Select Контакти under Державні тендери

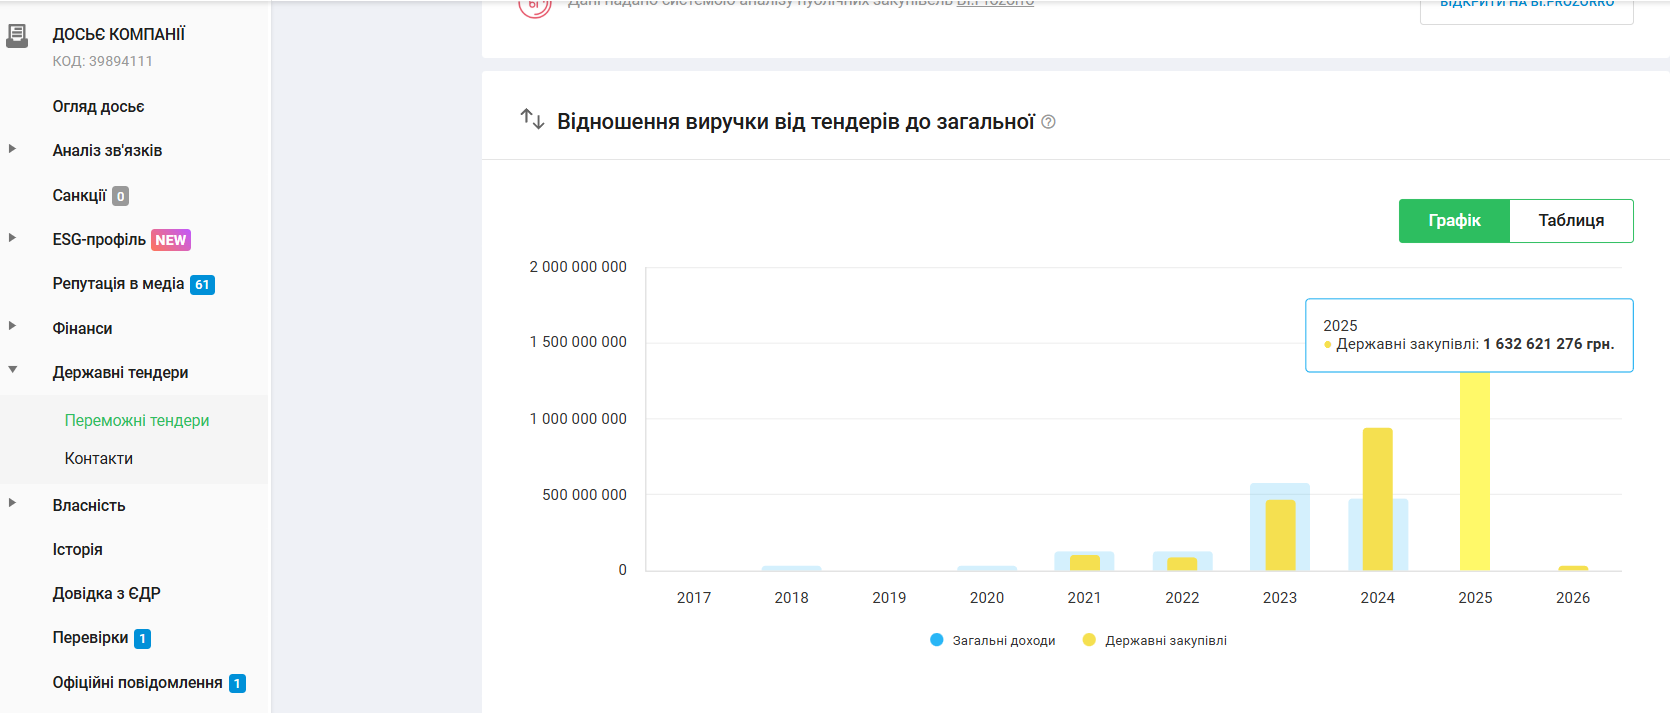click(98, 459)
